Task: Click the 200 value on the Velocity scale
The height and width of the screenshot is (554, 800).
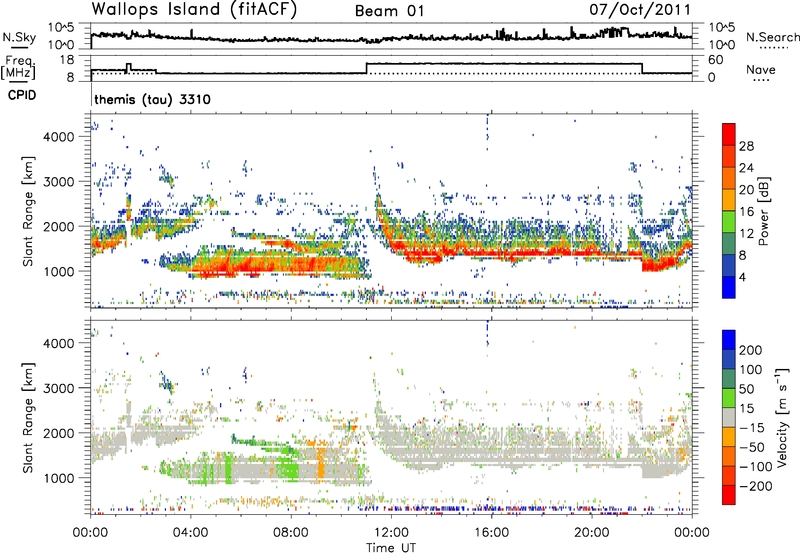Action: click(x=751, y=350)
